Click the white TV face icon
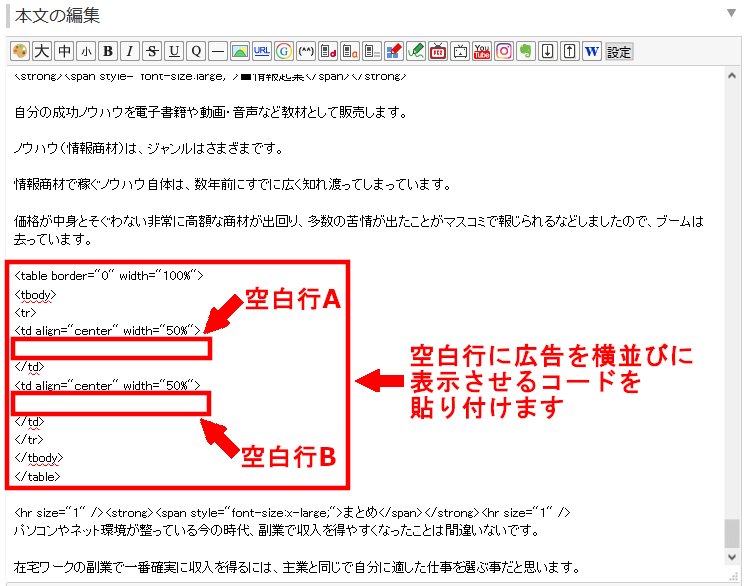 pyautogui.click(x=460, y=51)
